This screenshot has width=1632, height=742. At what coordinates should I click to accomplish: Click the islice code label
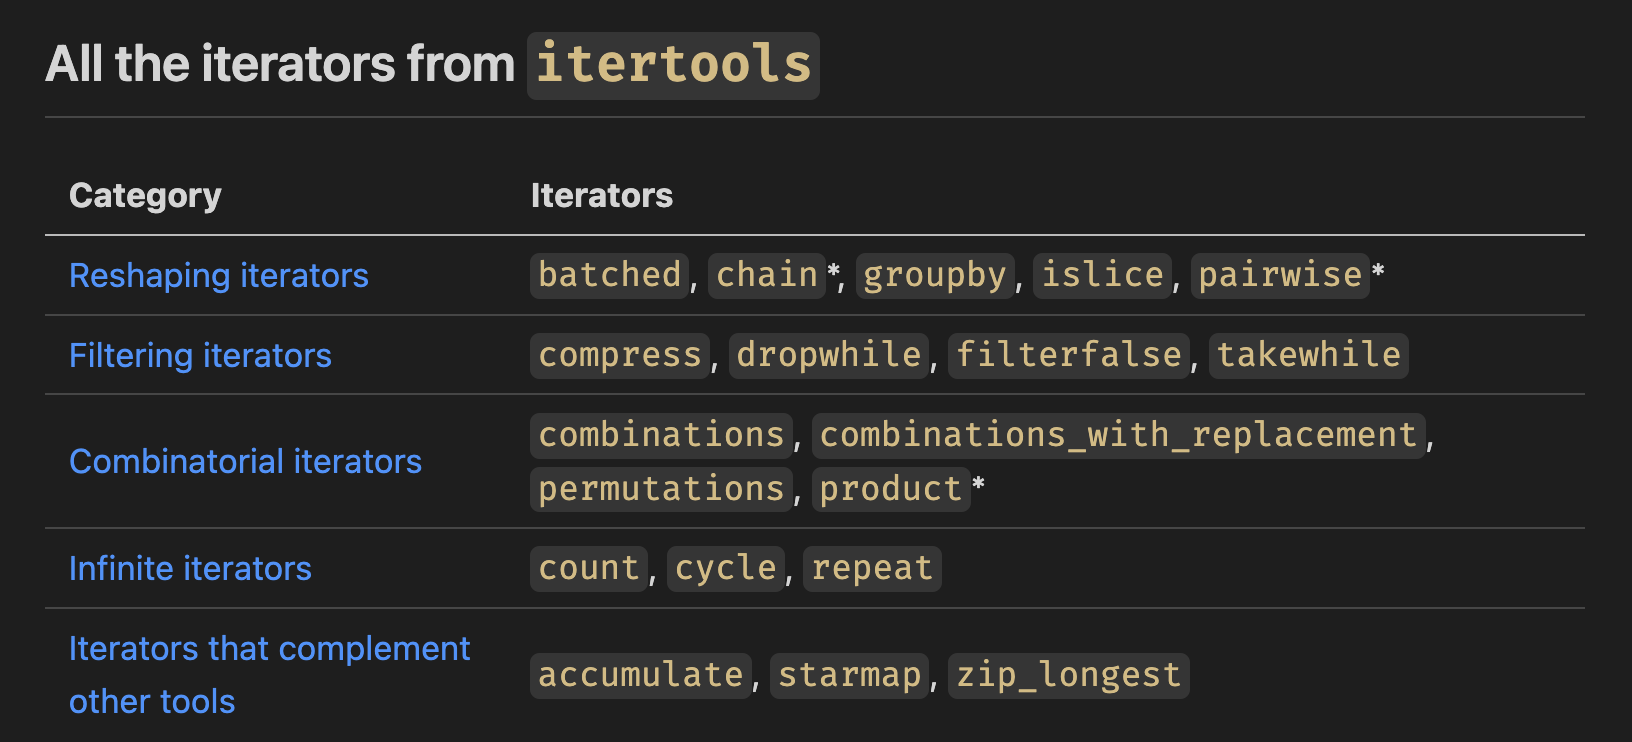[1102, 275]
